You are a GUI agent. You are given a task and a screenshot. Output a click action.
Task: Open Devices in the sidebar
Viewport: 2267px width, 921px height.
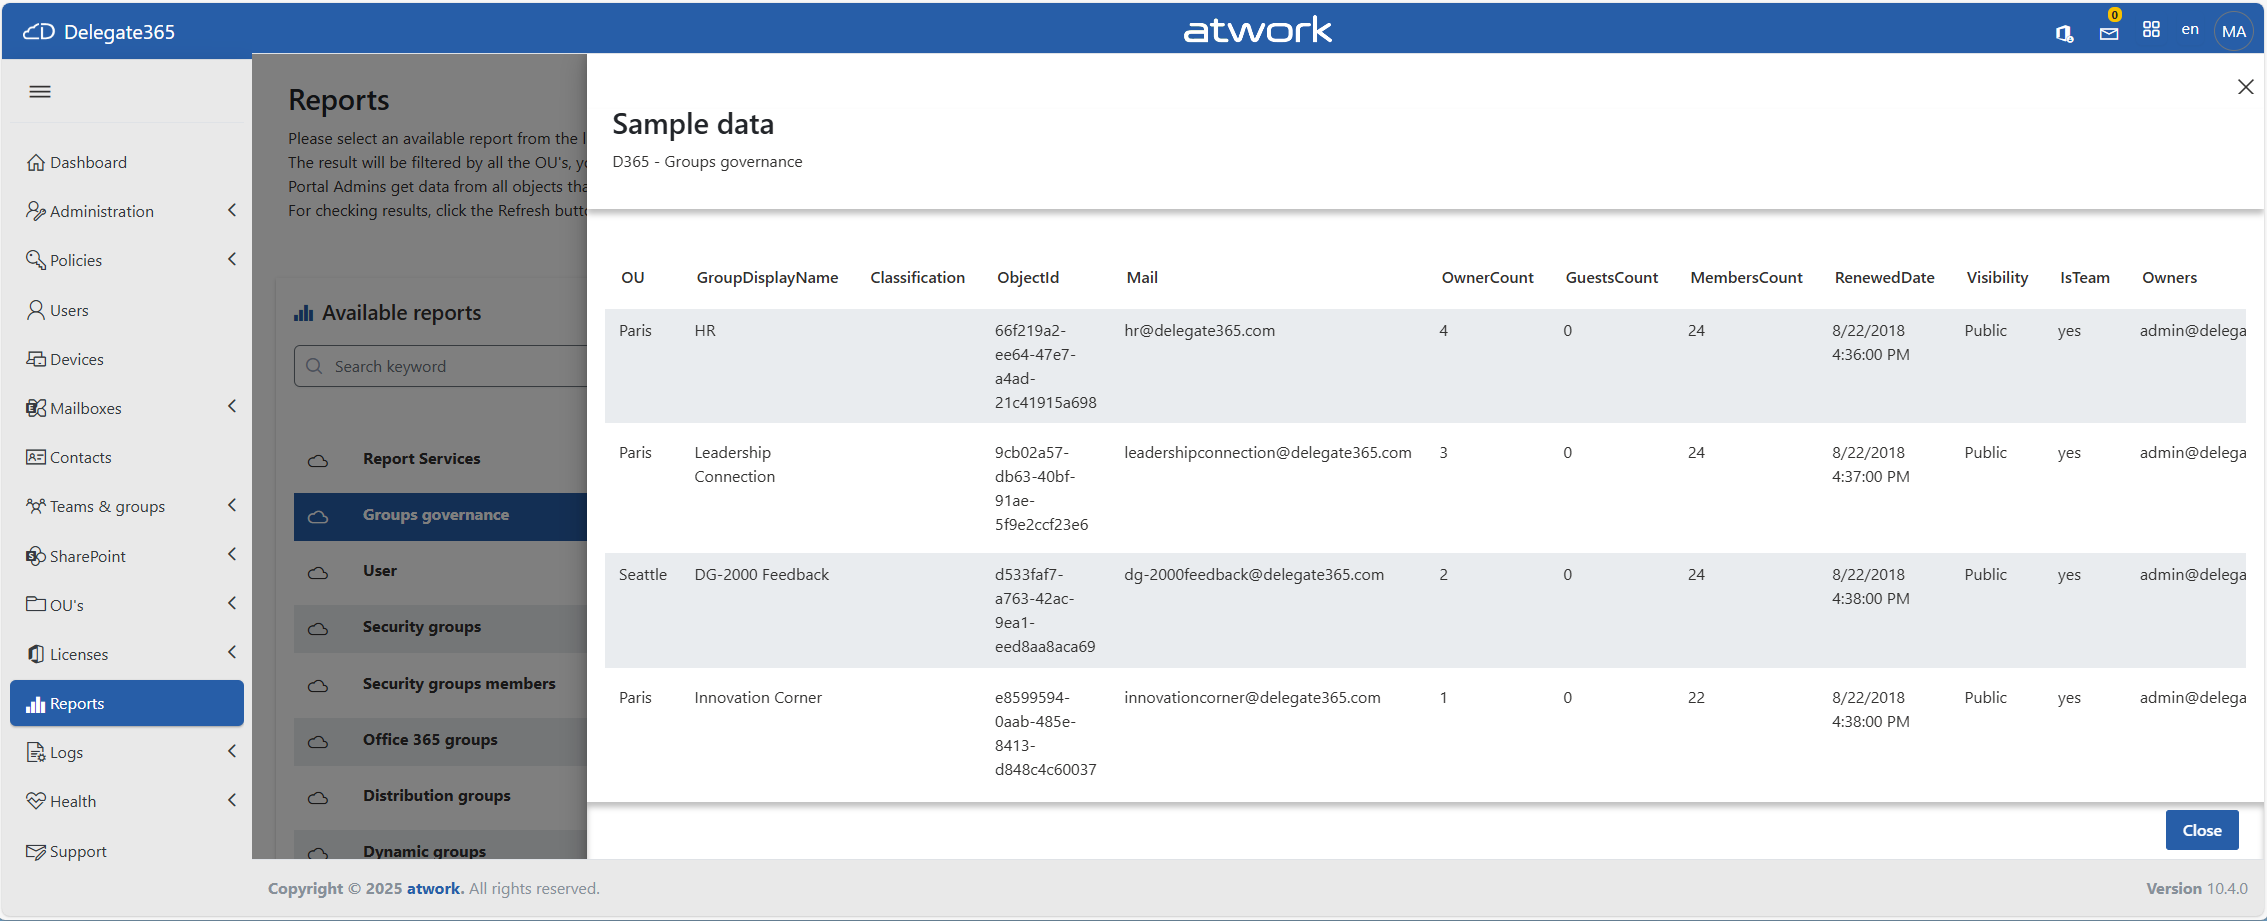click(x=76, y=359)
